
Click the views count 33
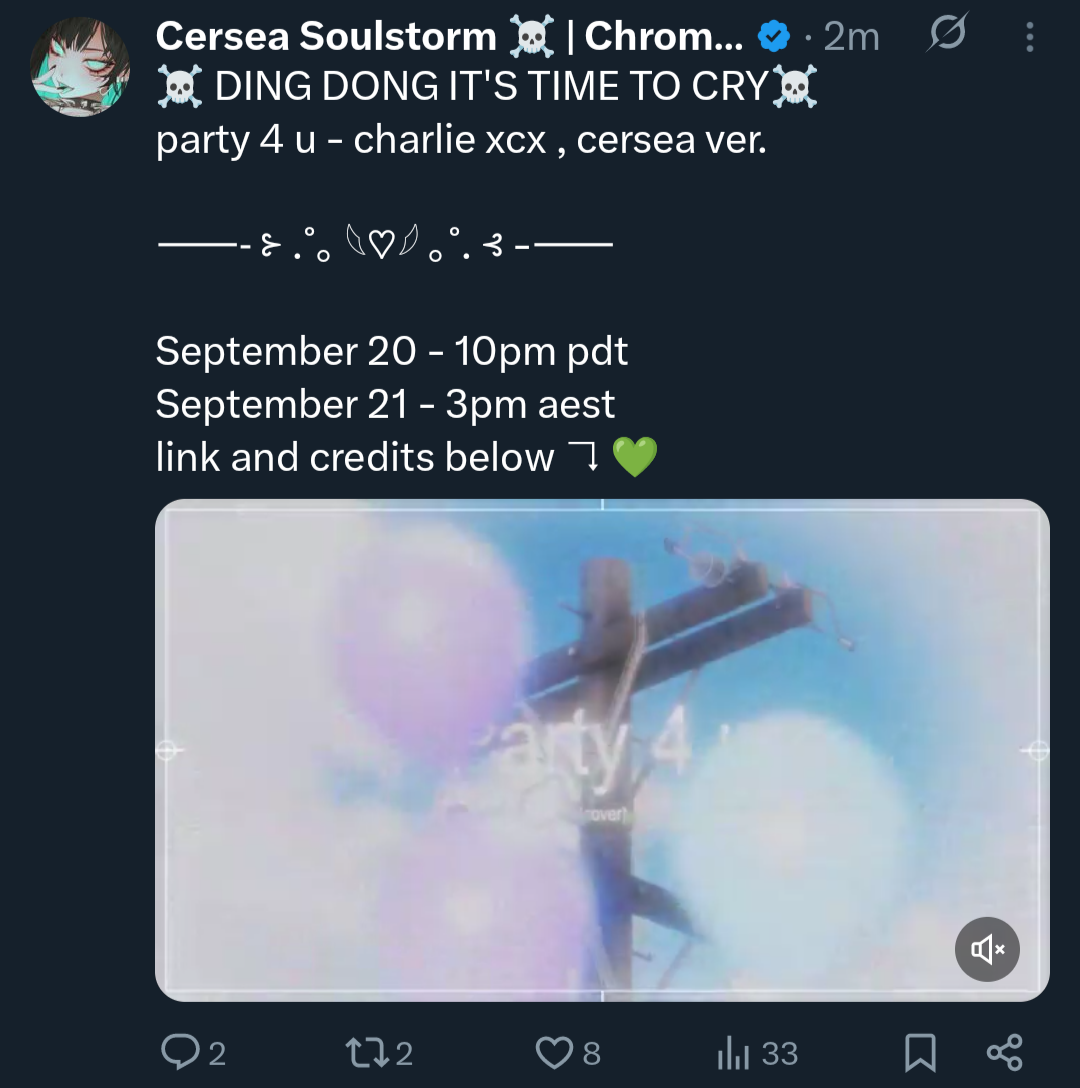(x=779, y=1053)
